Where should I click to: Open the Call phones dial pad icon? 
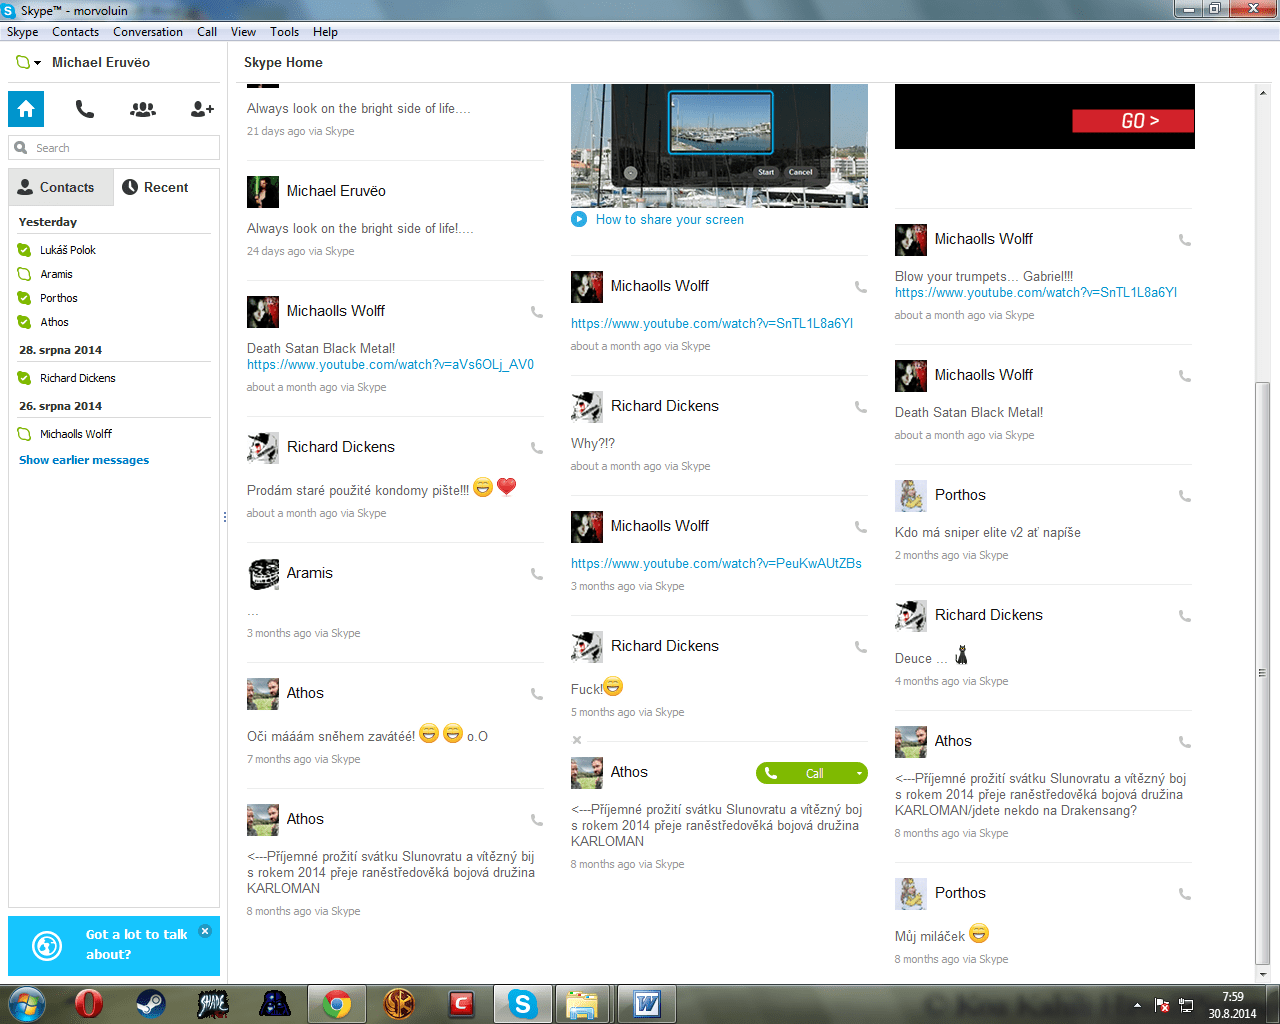(x=85, y=109)
